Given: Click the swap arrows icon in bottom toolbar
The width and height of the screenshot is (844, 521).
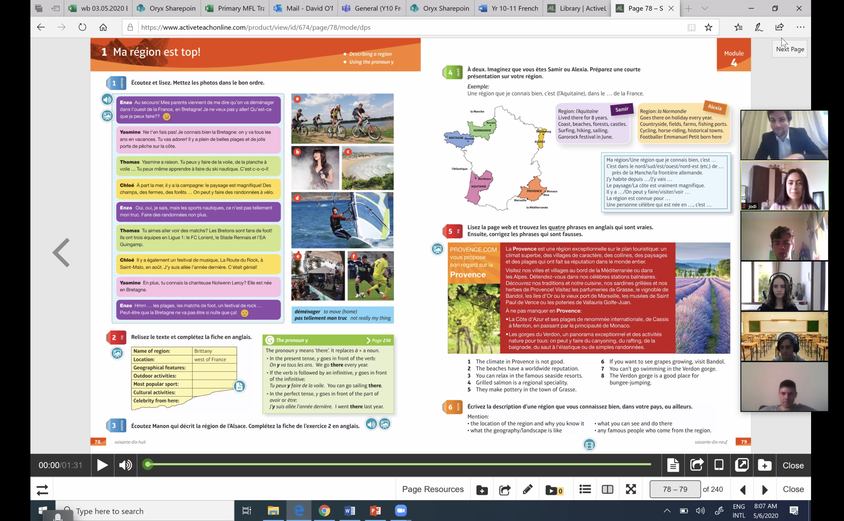Looking at the screenshot, I should coord(42,490).
